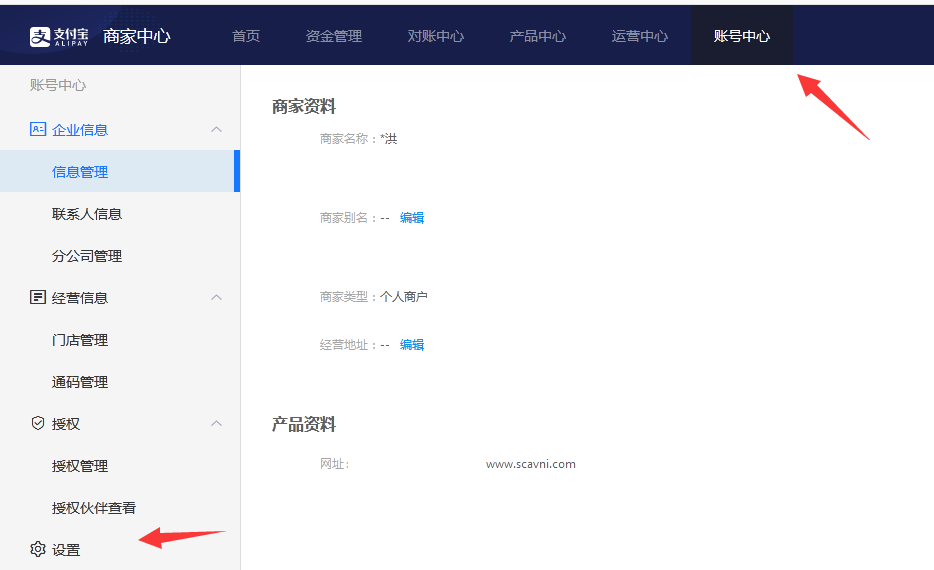Open the 首页 top navigation tab

tap(246, 36)
